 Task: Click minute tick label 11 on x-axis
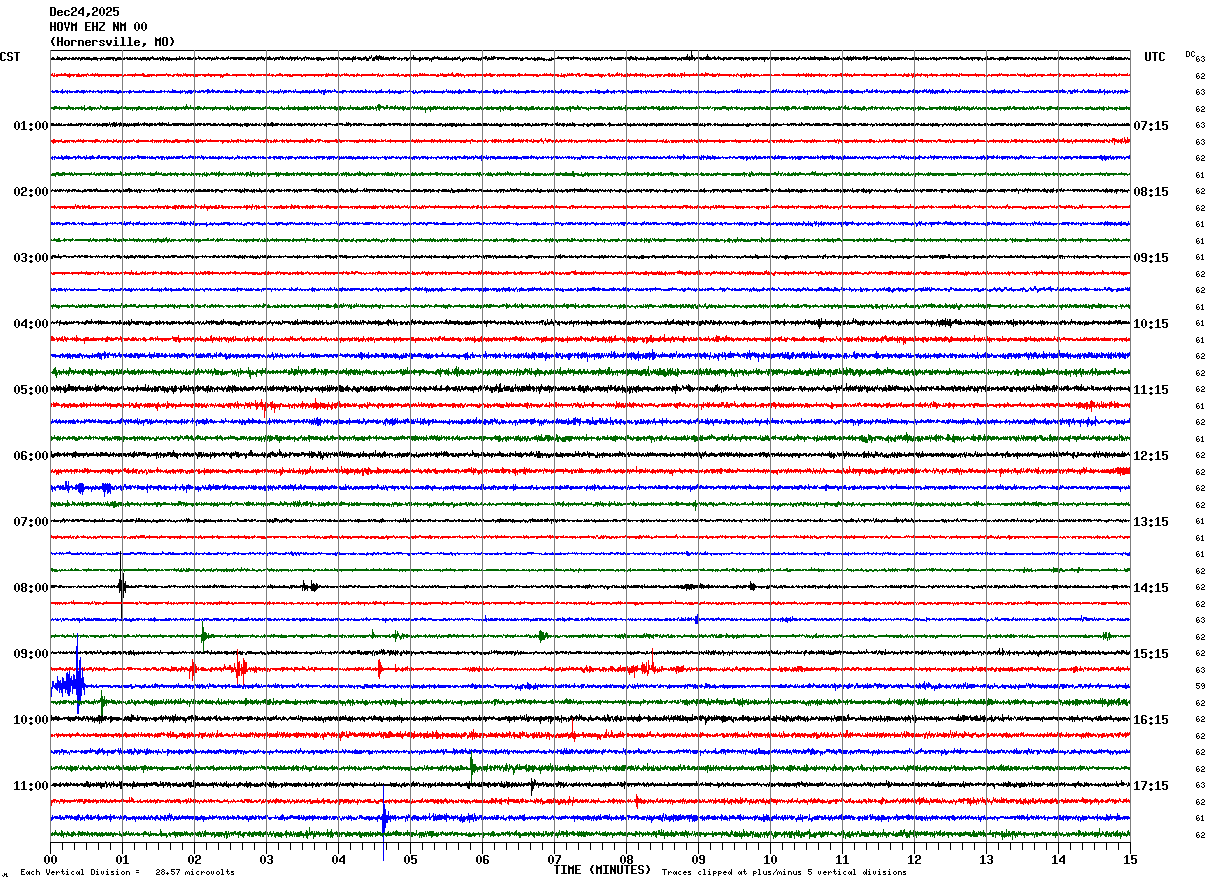(x=842, y=859)
